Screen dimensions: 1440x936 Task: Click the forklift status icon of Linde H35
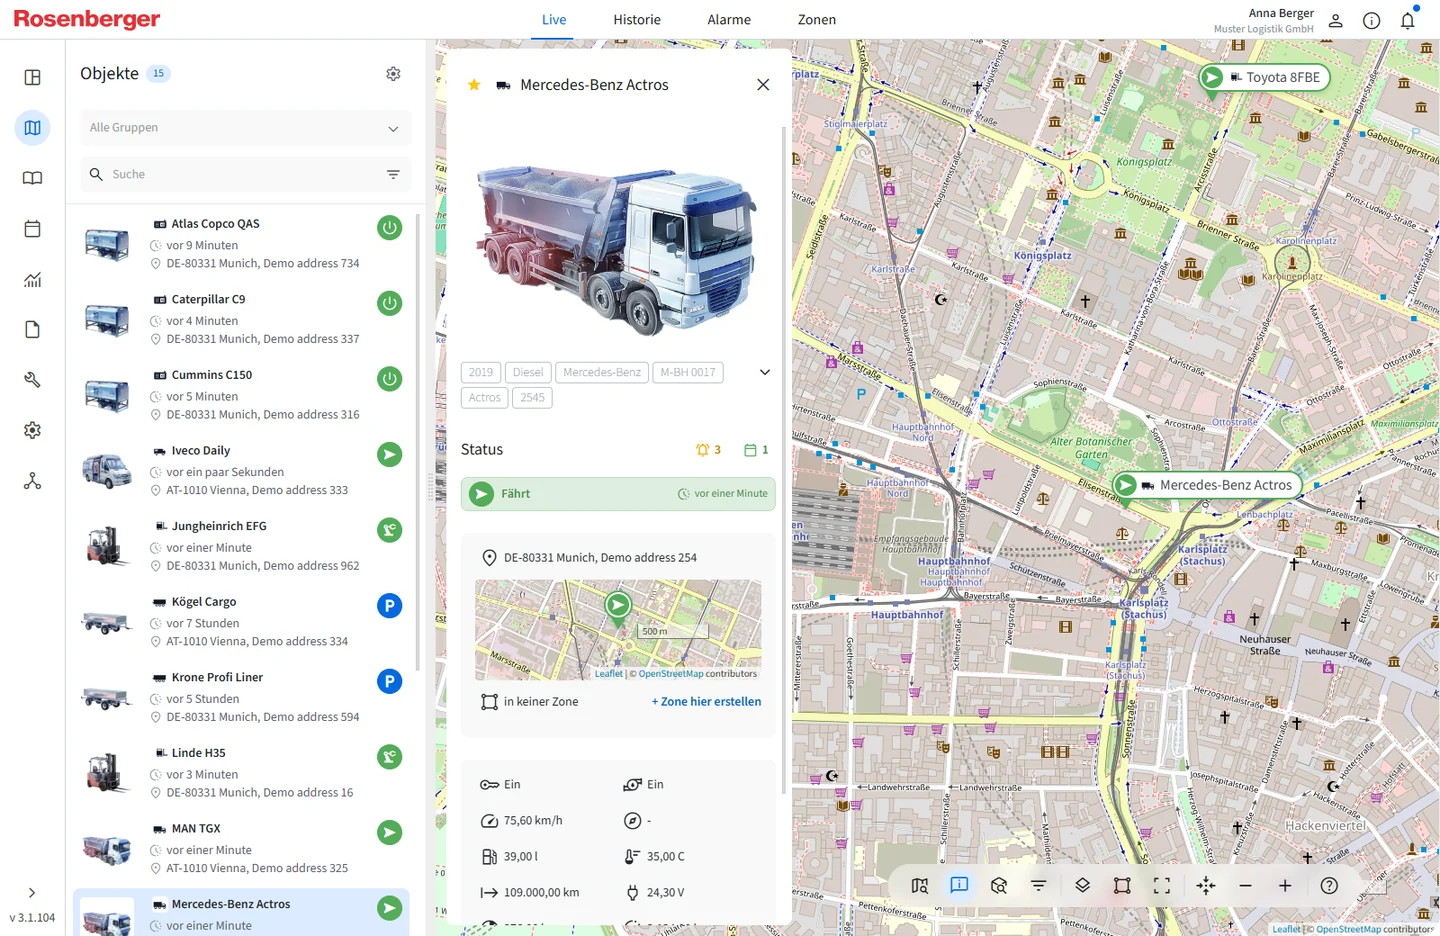tap(390, 756)
